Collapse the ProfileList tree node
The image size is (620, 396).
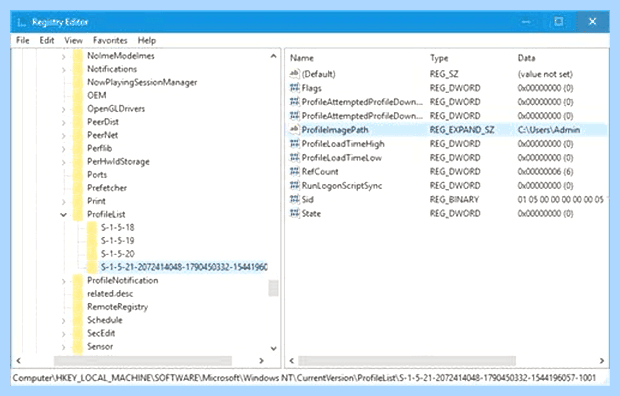[x=63, y=215]
